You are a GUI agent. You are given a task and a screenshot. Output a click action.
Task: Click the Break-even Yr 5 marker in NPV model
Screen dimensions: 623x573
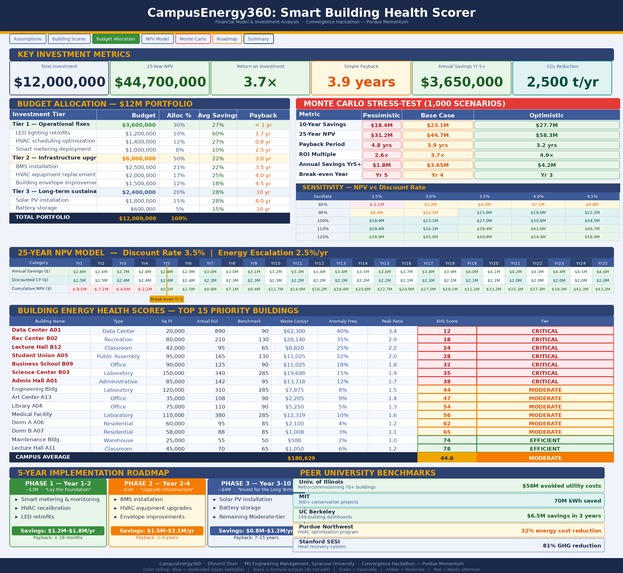[167, 299]
